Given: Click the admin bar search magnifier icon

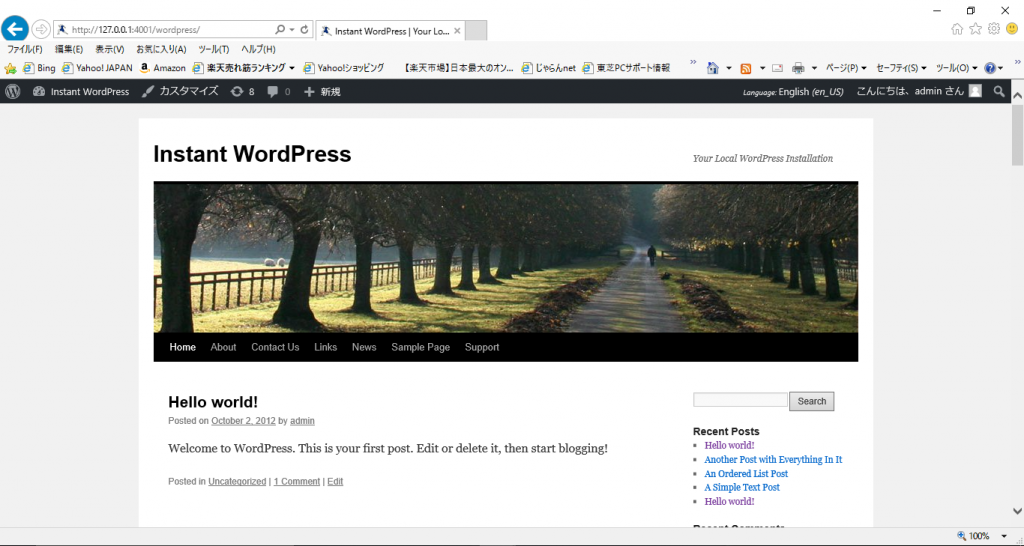Looking at the screenshot, I should 998,92.
